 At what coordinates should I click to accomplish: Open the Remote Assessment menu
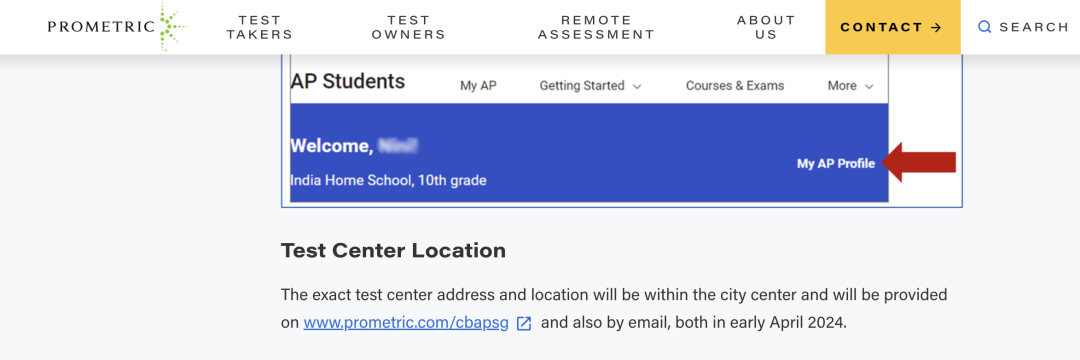pyautogui.click(x=596, y=28)
